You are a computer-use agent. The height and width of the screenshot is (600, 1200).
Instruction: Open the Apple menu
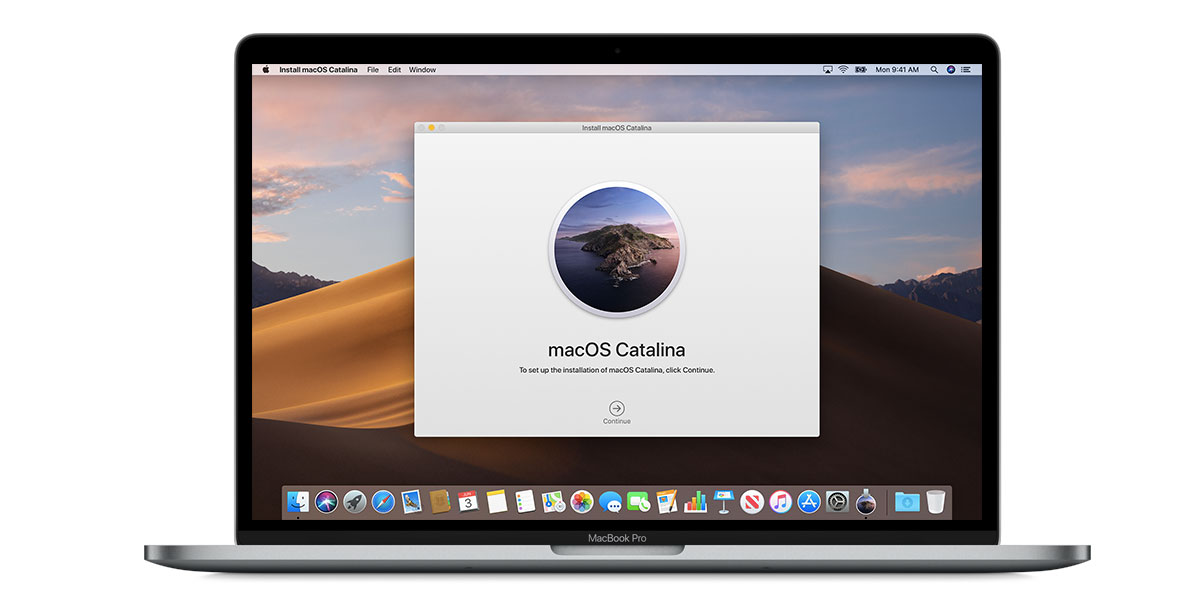point(266,70)
